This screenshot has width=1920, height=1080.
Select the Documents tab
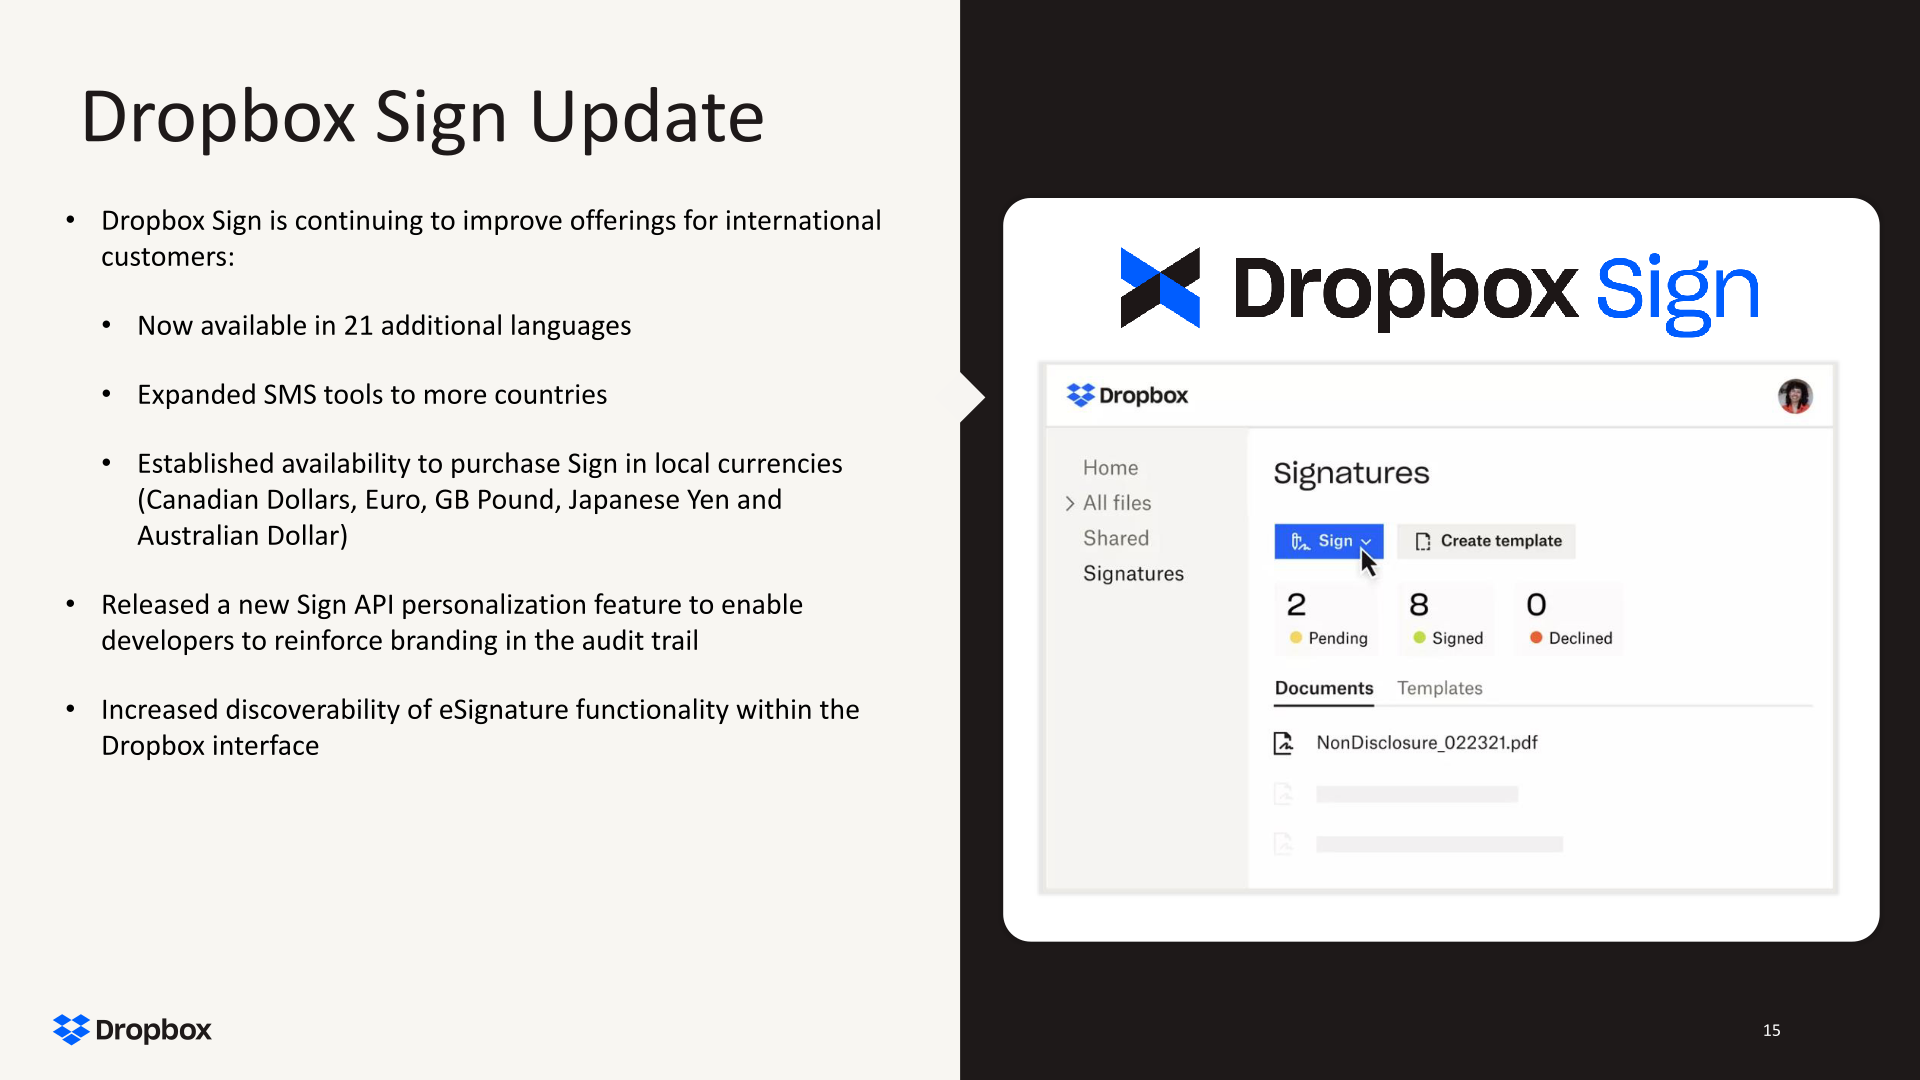pos(1324,688)
